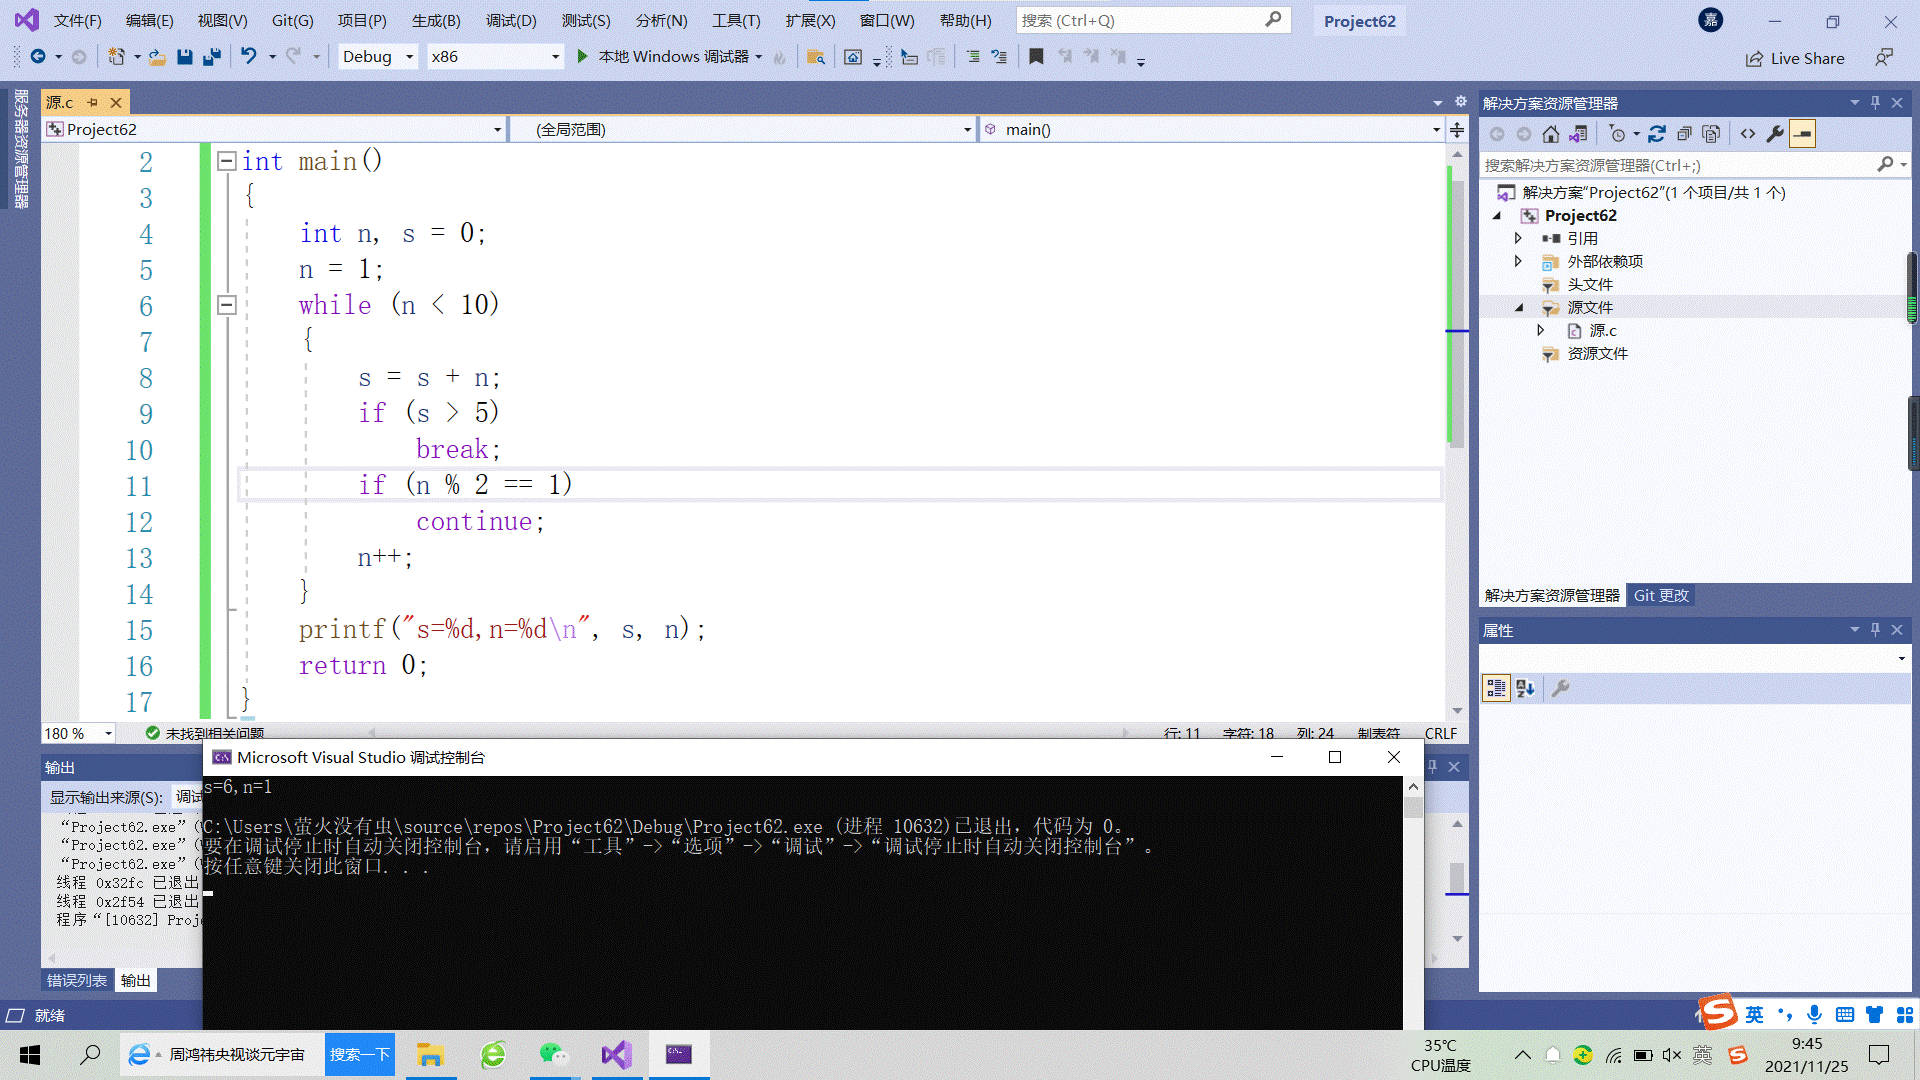Open the 180 % zoom level combo
This screenshot has width=1920, height=1080.
pos(108,733)
